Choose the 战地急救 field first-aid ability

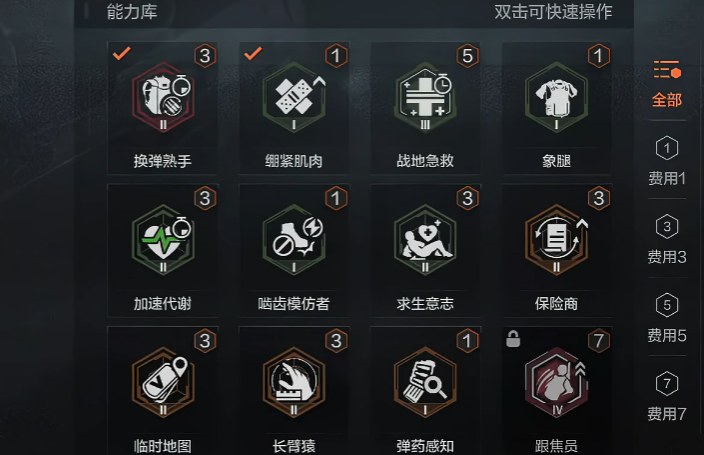[x=425, y=97]
